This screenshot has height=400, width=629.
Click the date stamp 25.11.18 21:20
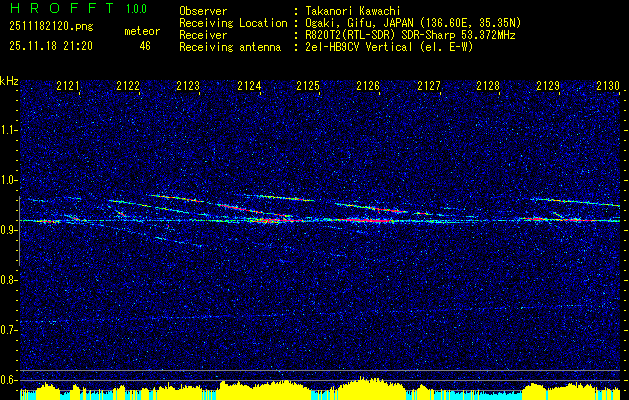point(51,46)
